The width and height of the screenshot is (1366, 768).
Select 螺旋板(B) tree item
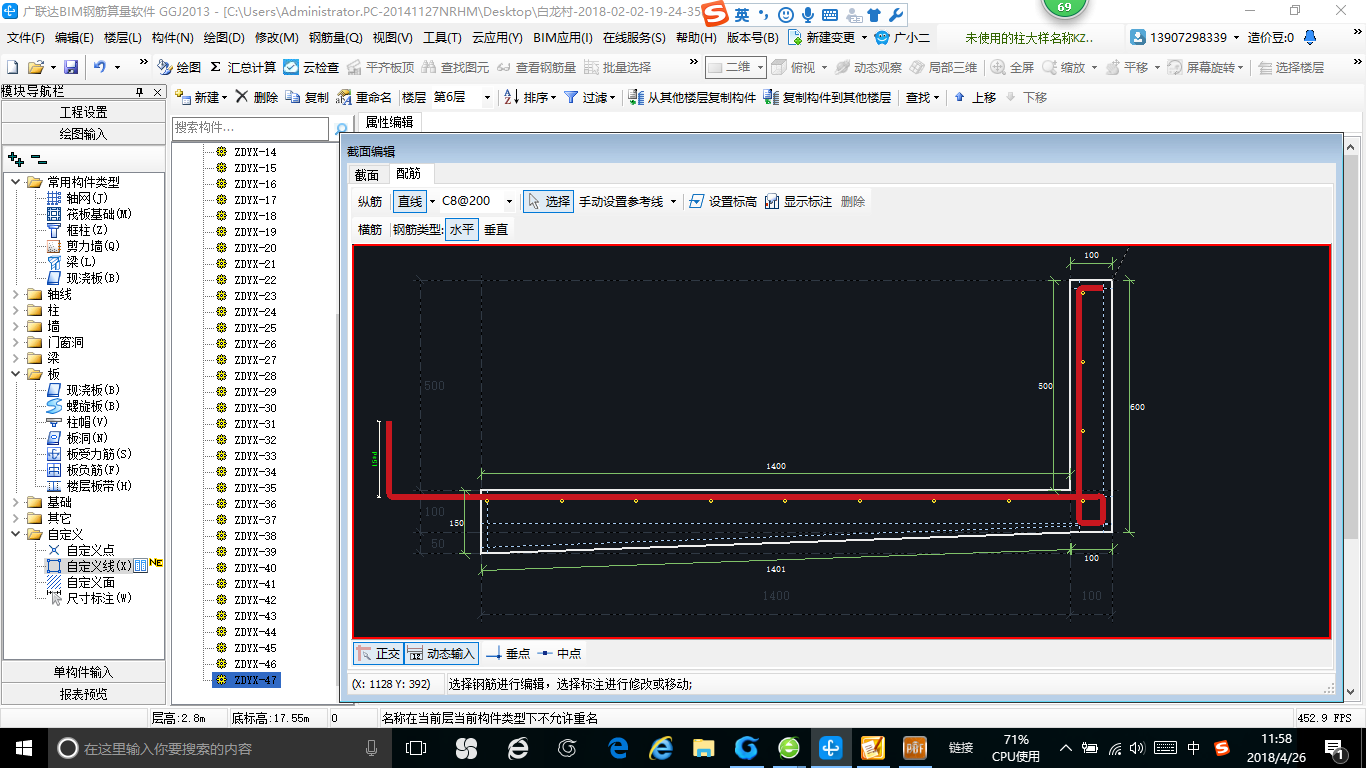click(84, 406)
